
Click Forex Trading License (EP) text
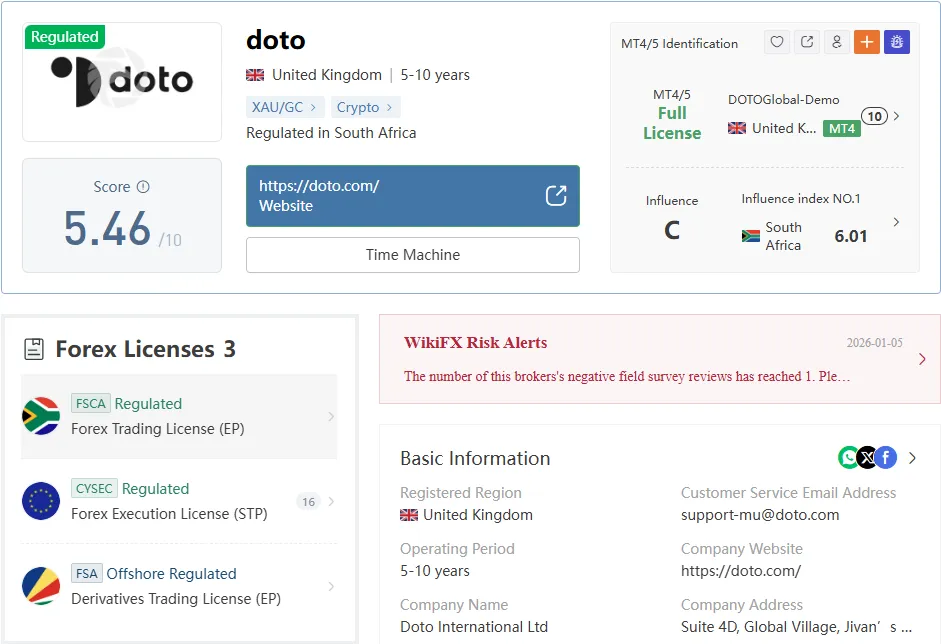[x=158, y=429]
